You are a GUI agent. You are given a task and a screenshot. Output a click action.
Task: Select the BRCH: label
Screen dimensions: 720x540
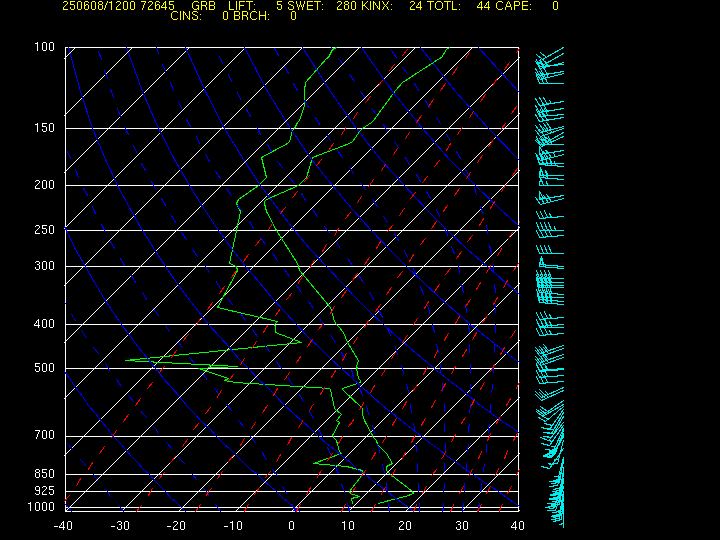pos(252,16)
